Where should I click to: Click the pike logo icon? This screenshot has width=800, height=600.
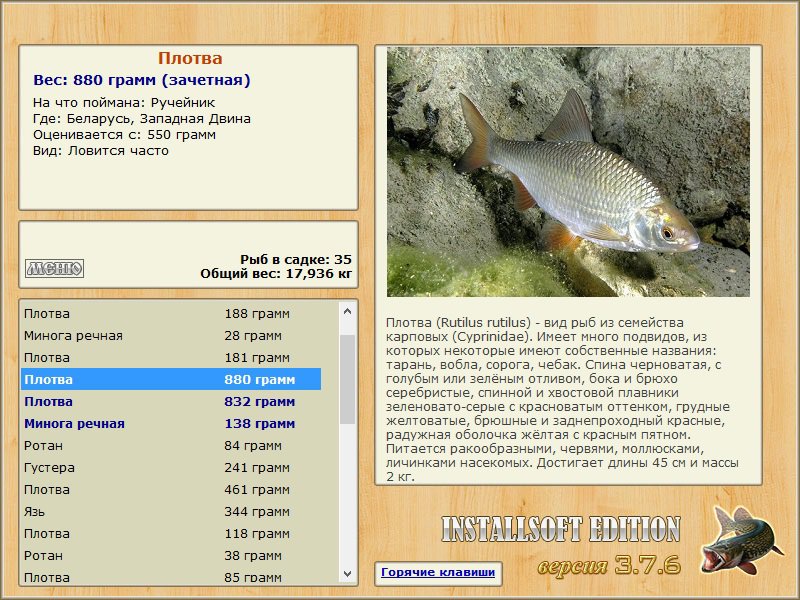coord(742,540)
